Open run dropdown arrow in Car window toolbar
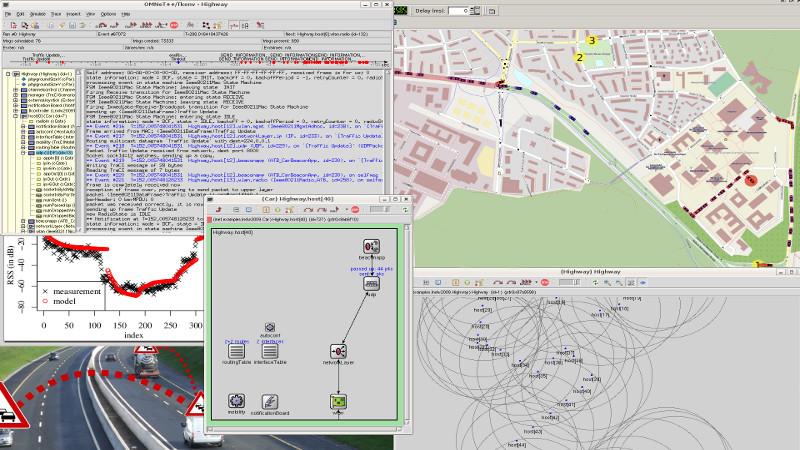Screen dimensions: 800x450 346,210
